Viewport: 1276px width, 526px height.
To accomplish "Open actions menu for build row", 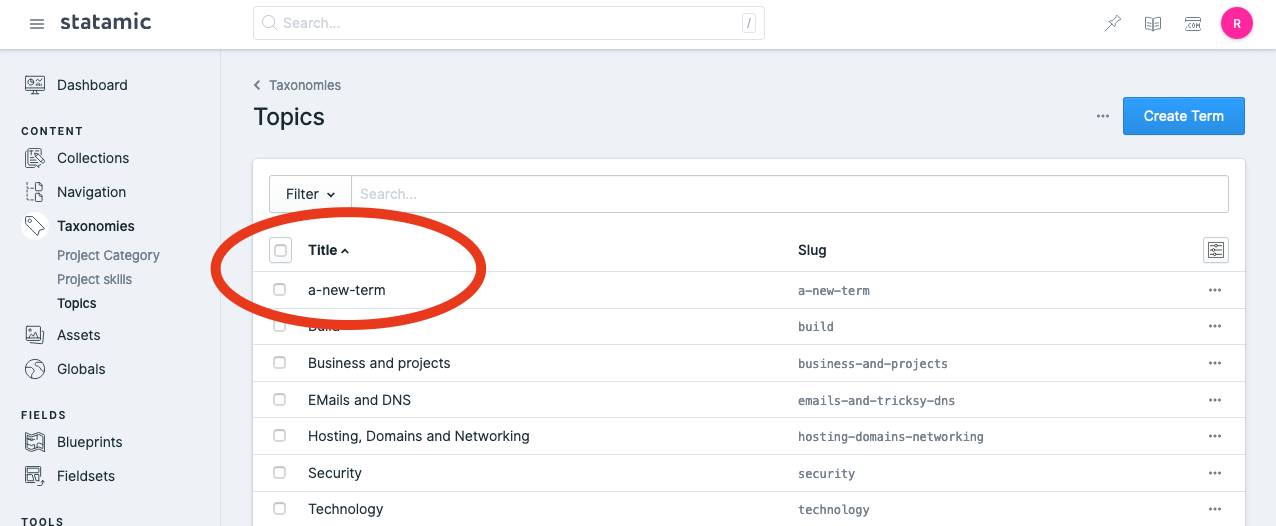I will [1215, 326].
